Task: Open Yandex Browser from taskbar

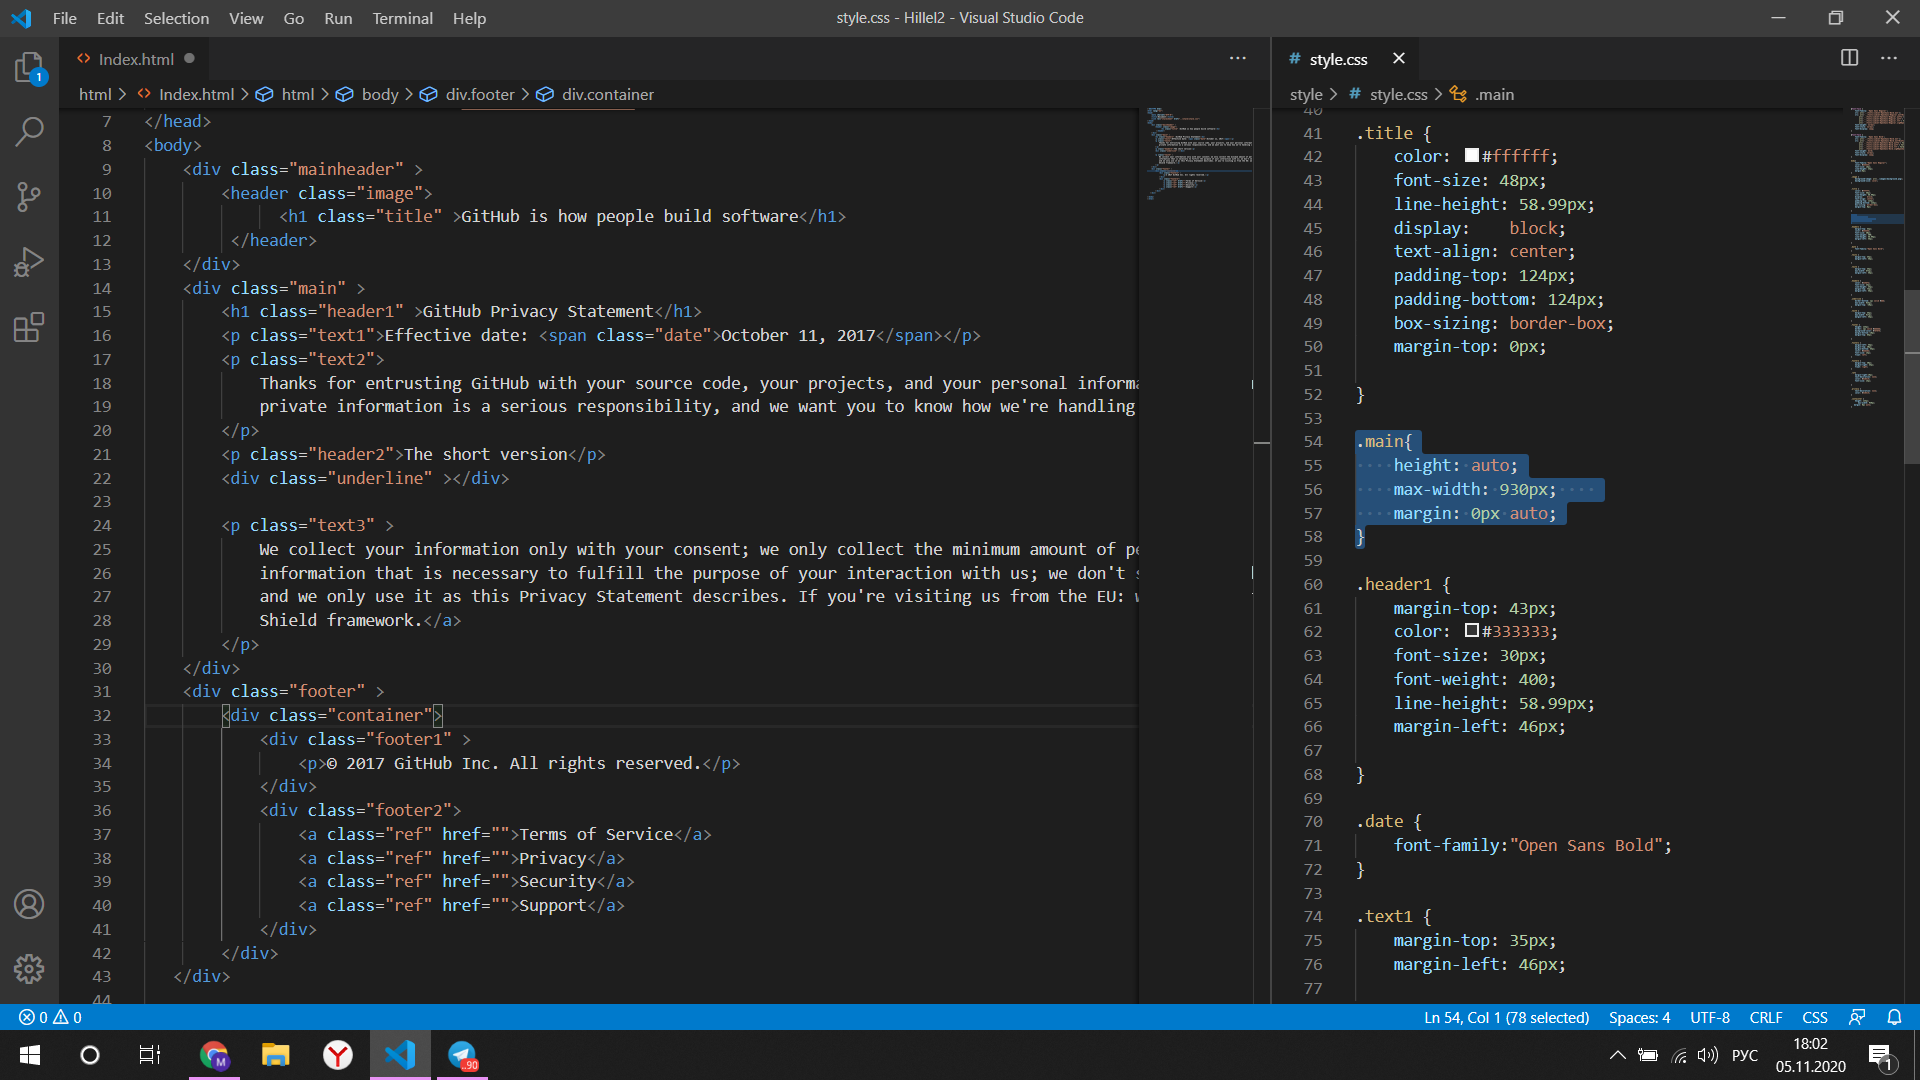Action: [338, 1055]
